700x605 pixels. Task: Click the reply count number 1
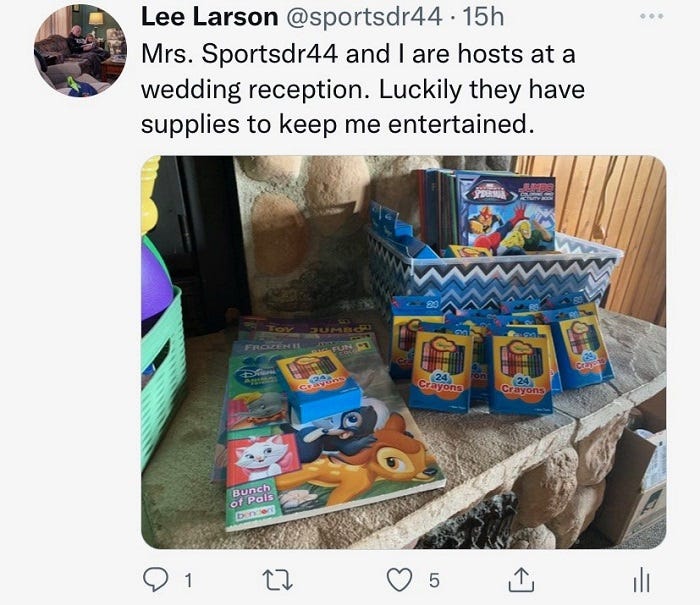tap(188, 580)
